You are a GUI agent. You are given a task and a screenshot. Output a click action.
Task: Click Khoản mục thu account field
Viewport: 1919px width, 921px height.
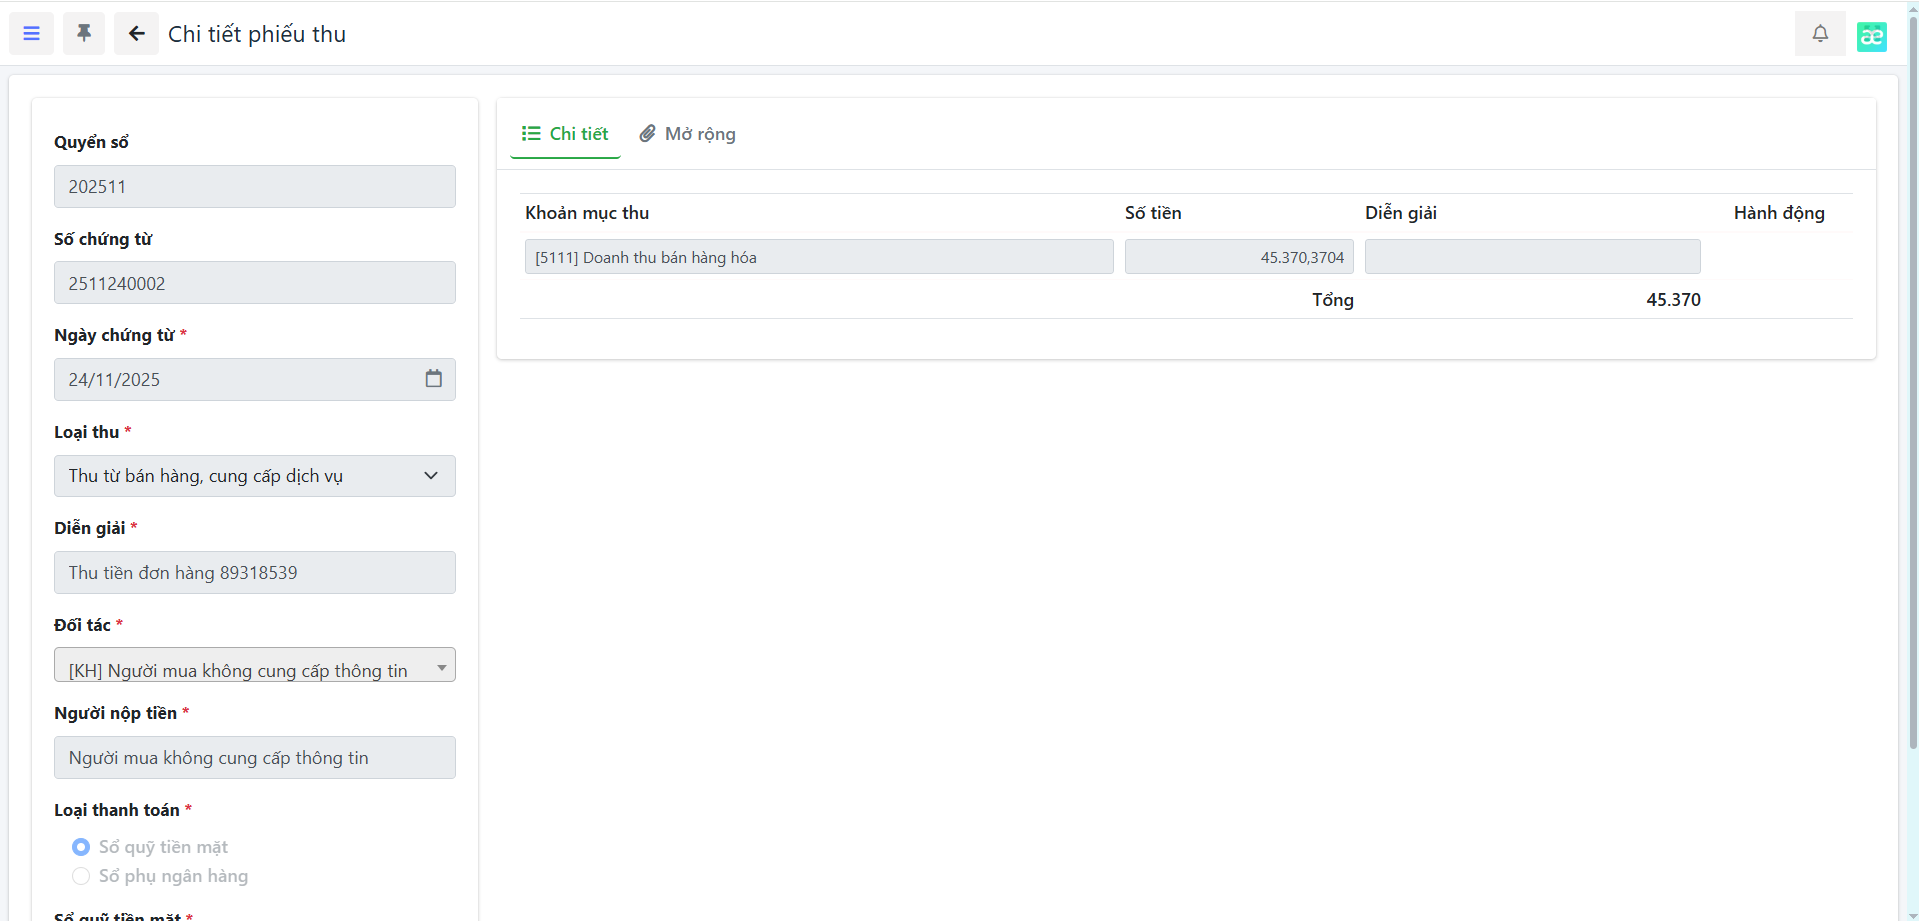coord(818,257)
